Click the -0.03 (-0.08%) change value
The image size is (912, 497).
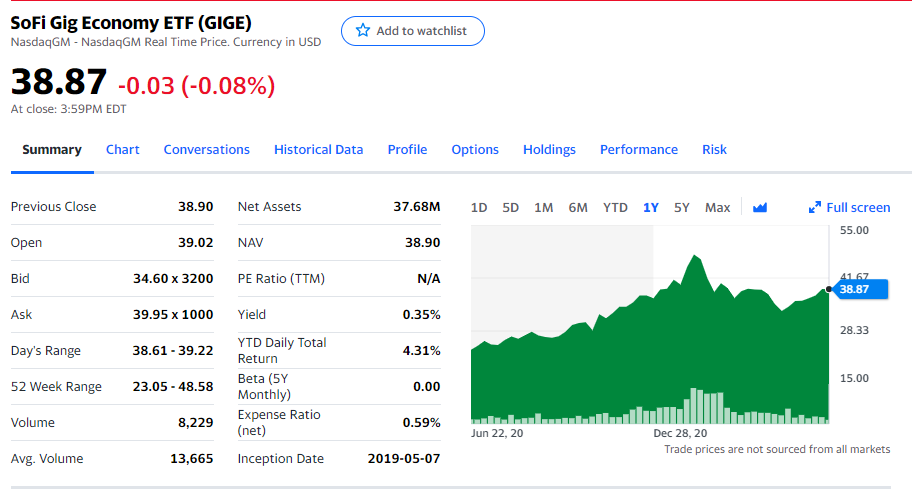click(197, 86)
